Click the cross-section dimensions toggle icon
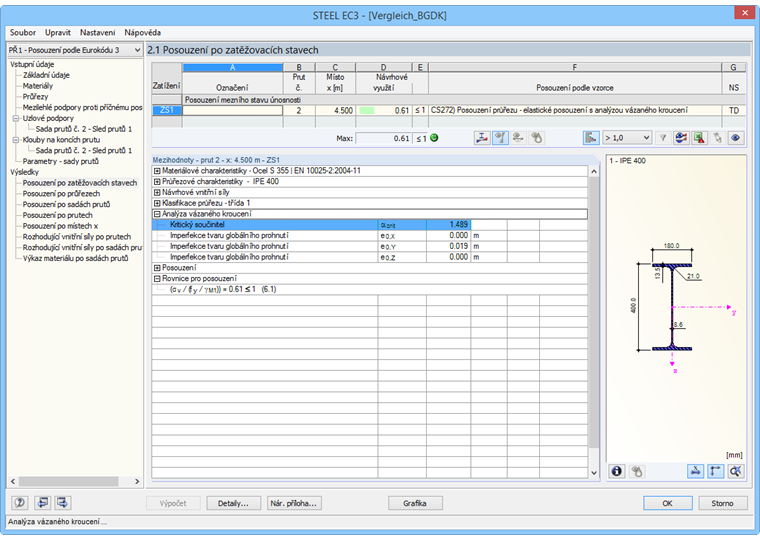The image size is (760, 541). tap(696, 471)
